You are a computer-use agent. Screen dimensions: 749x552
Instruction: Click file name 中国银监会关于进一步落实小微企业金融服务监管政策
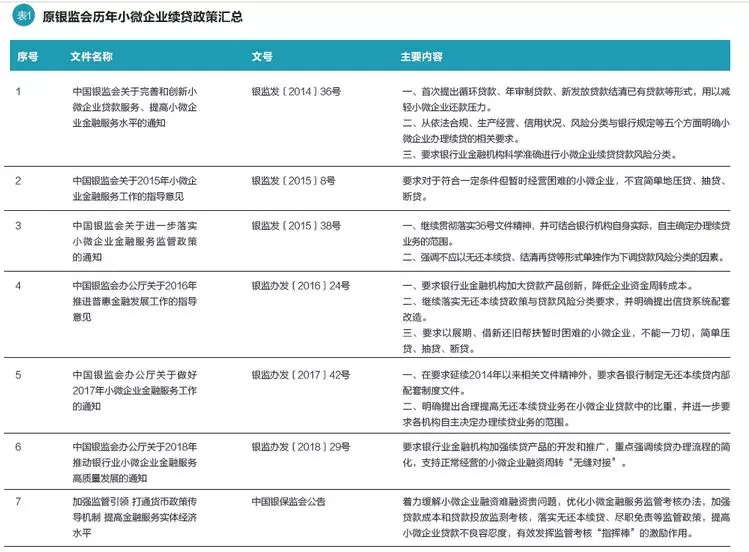coord(135,242)
